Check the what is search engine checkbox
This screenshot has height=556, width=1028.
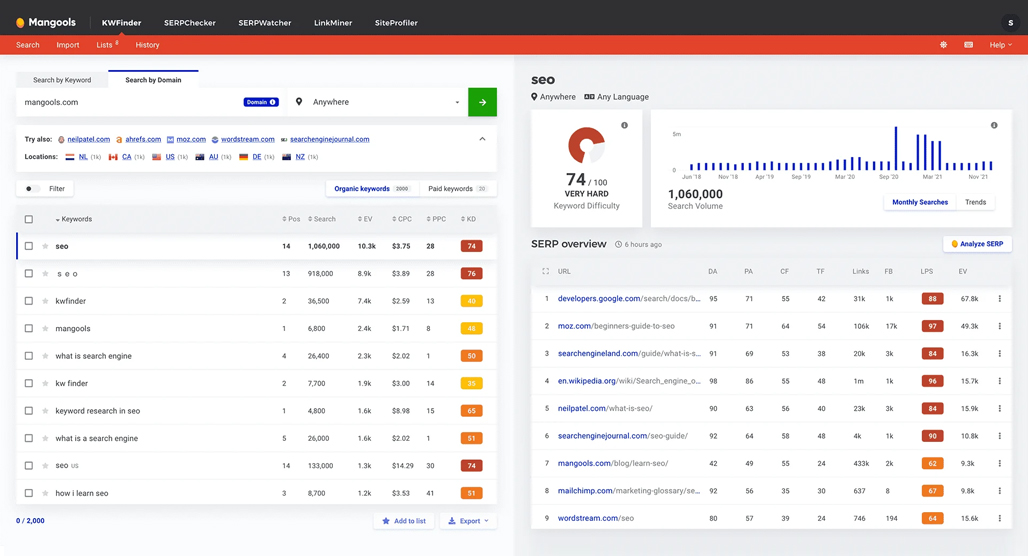point(29,356)
